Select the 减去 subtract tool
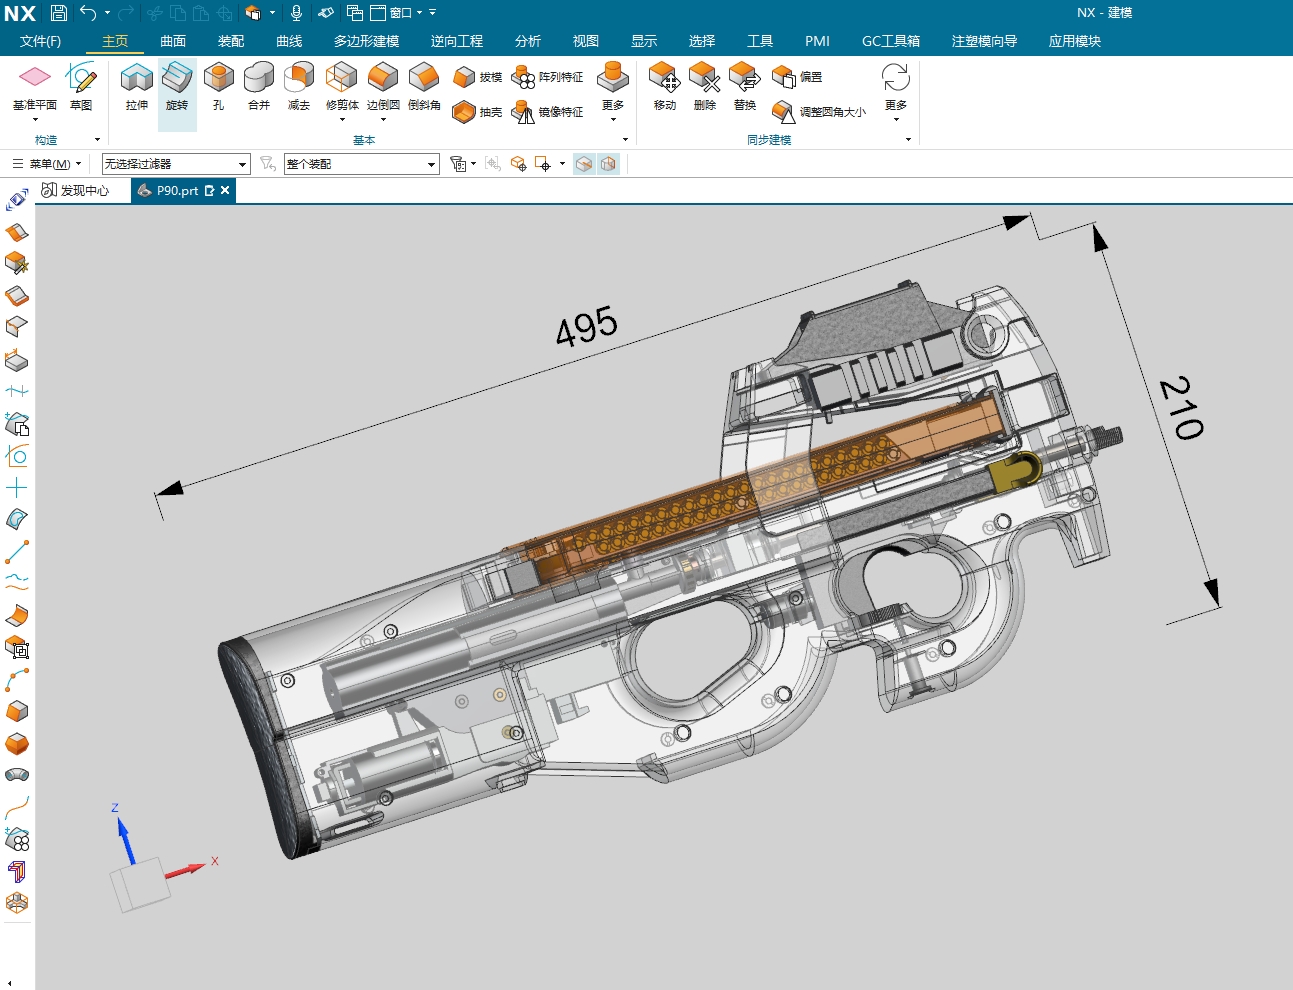The height and width of the screenshot is (990, 1293). (x=299, y=86)
